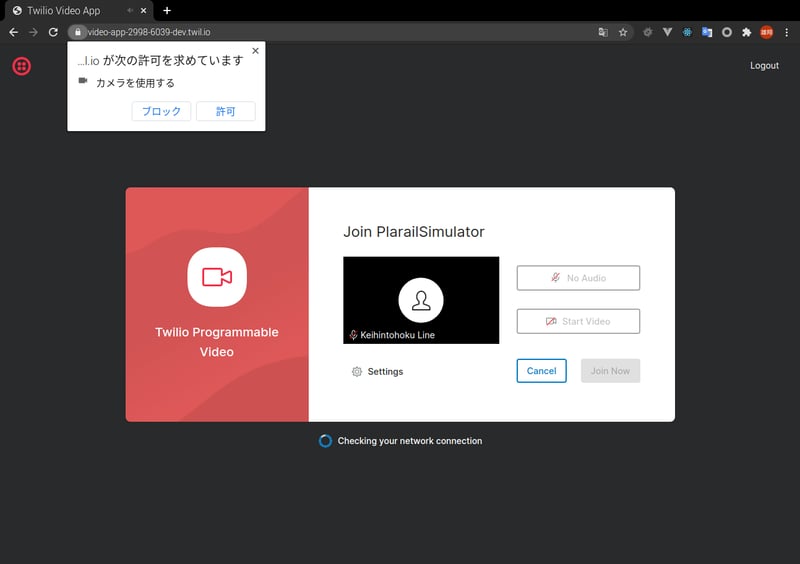This screenshot has height=564, width=800.
Task: Click 'Twilio Programmable Video' text
Action: (217, 342)
